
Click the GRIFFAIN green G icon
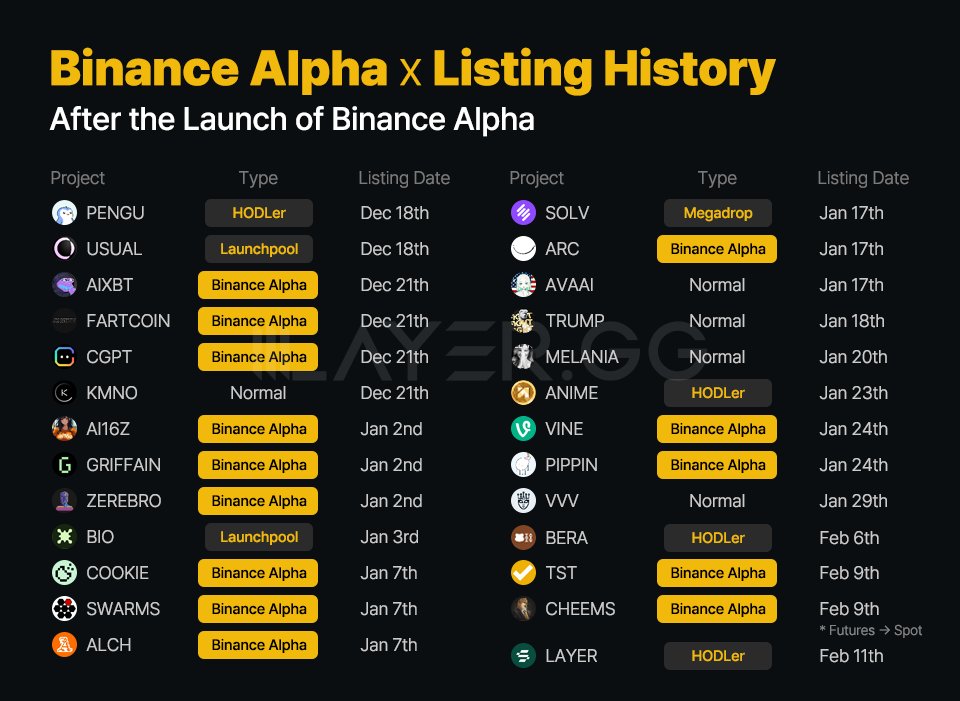64,465
